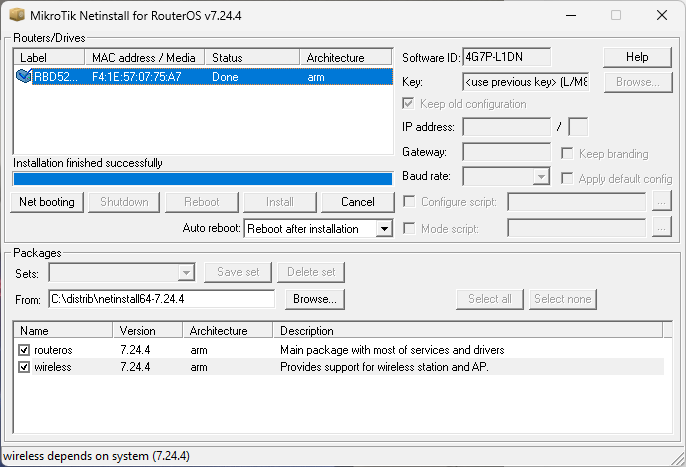Click the Mode script path field
Viewport: 686px width, 467px height.
[576, 228]
